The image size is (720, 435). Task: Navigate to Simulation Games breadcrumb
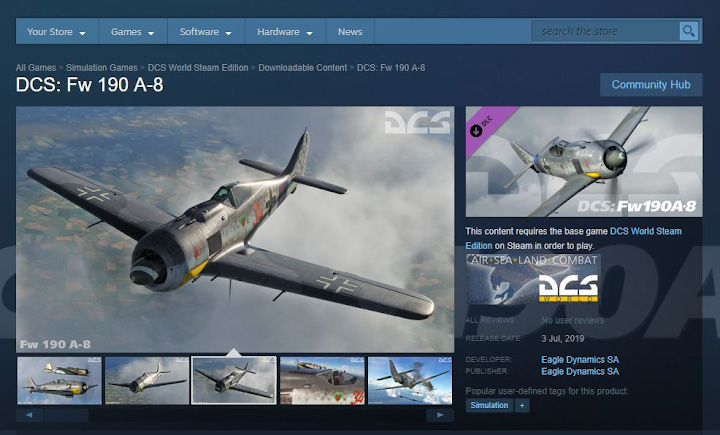click(x=104, y=68)
